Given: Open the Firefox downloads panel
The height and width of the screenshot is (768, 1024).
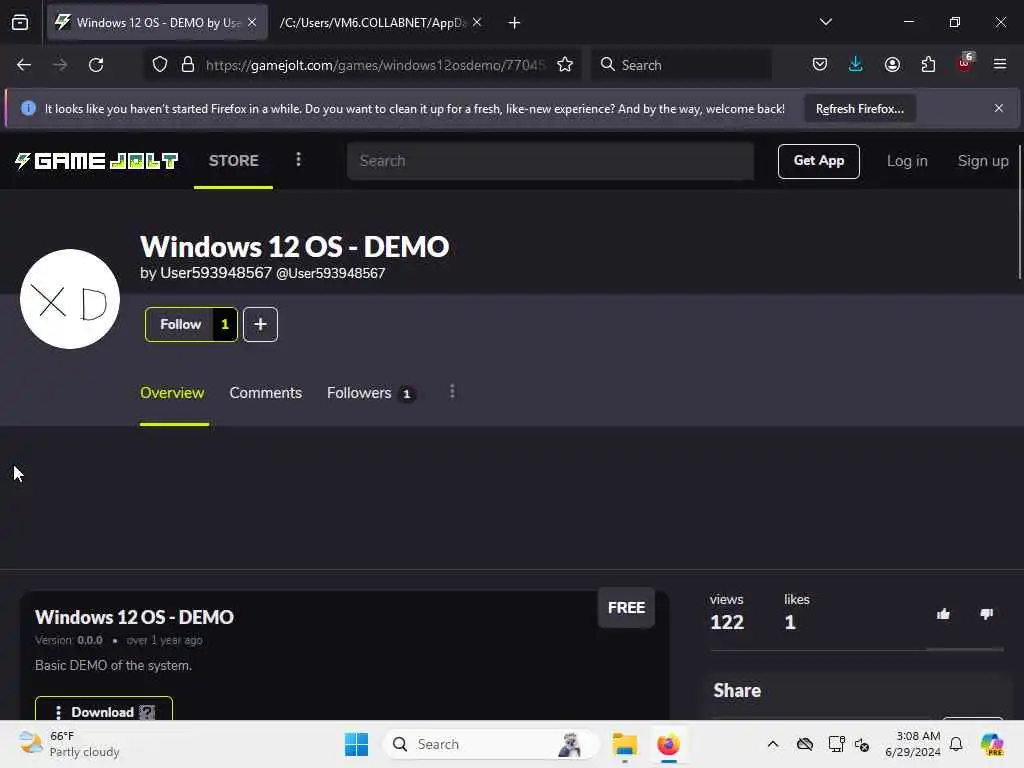Looking at the screenshot, I should 856,65.
